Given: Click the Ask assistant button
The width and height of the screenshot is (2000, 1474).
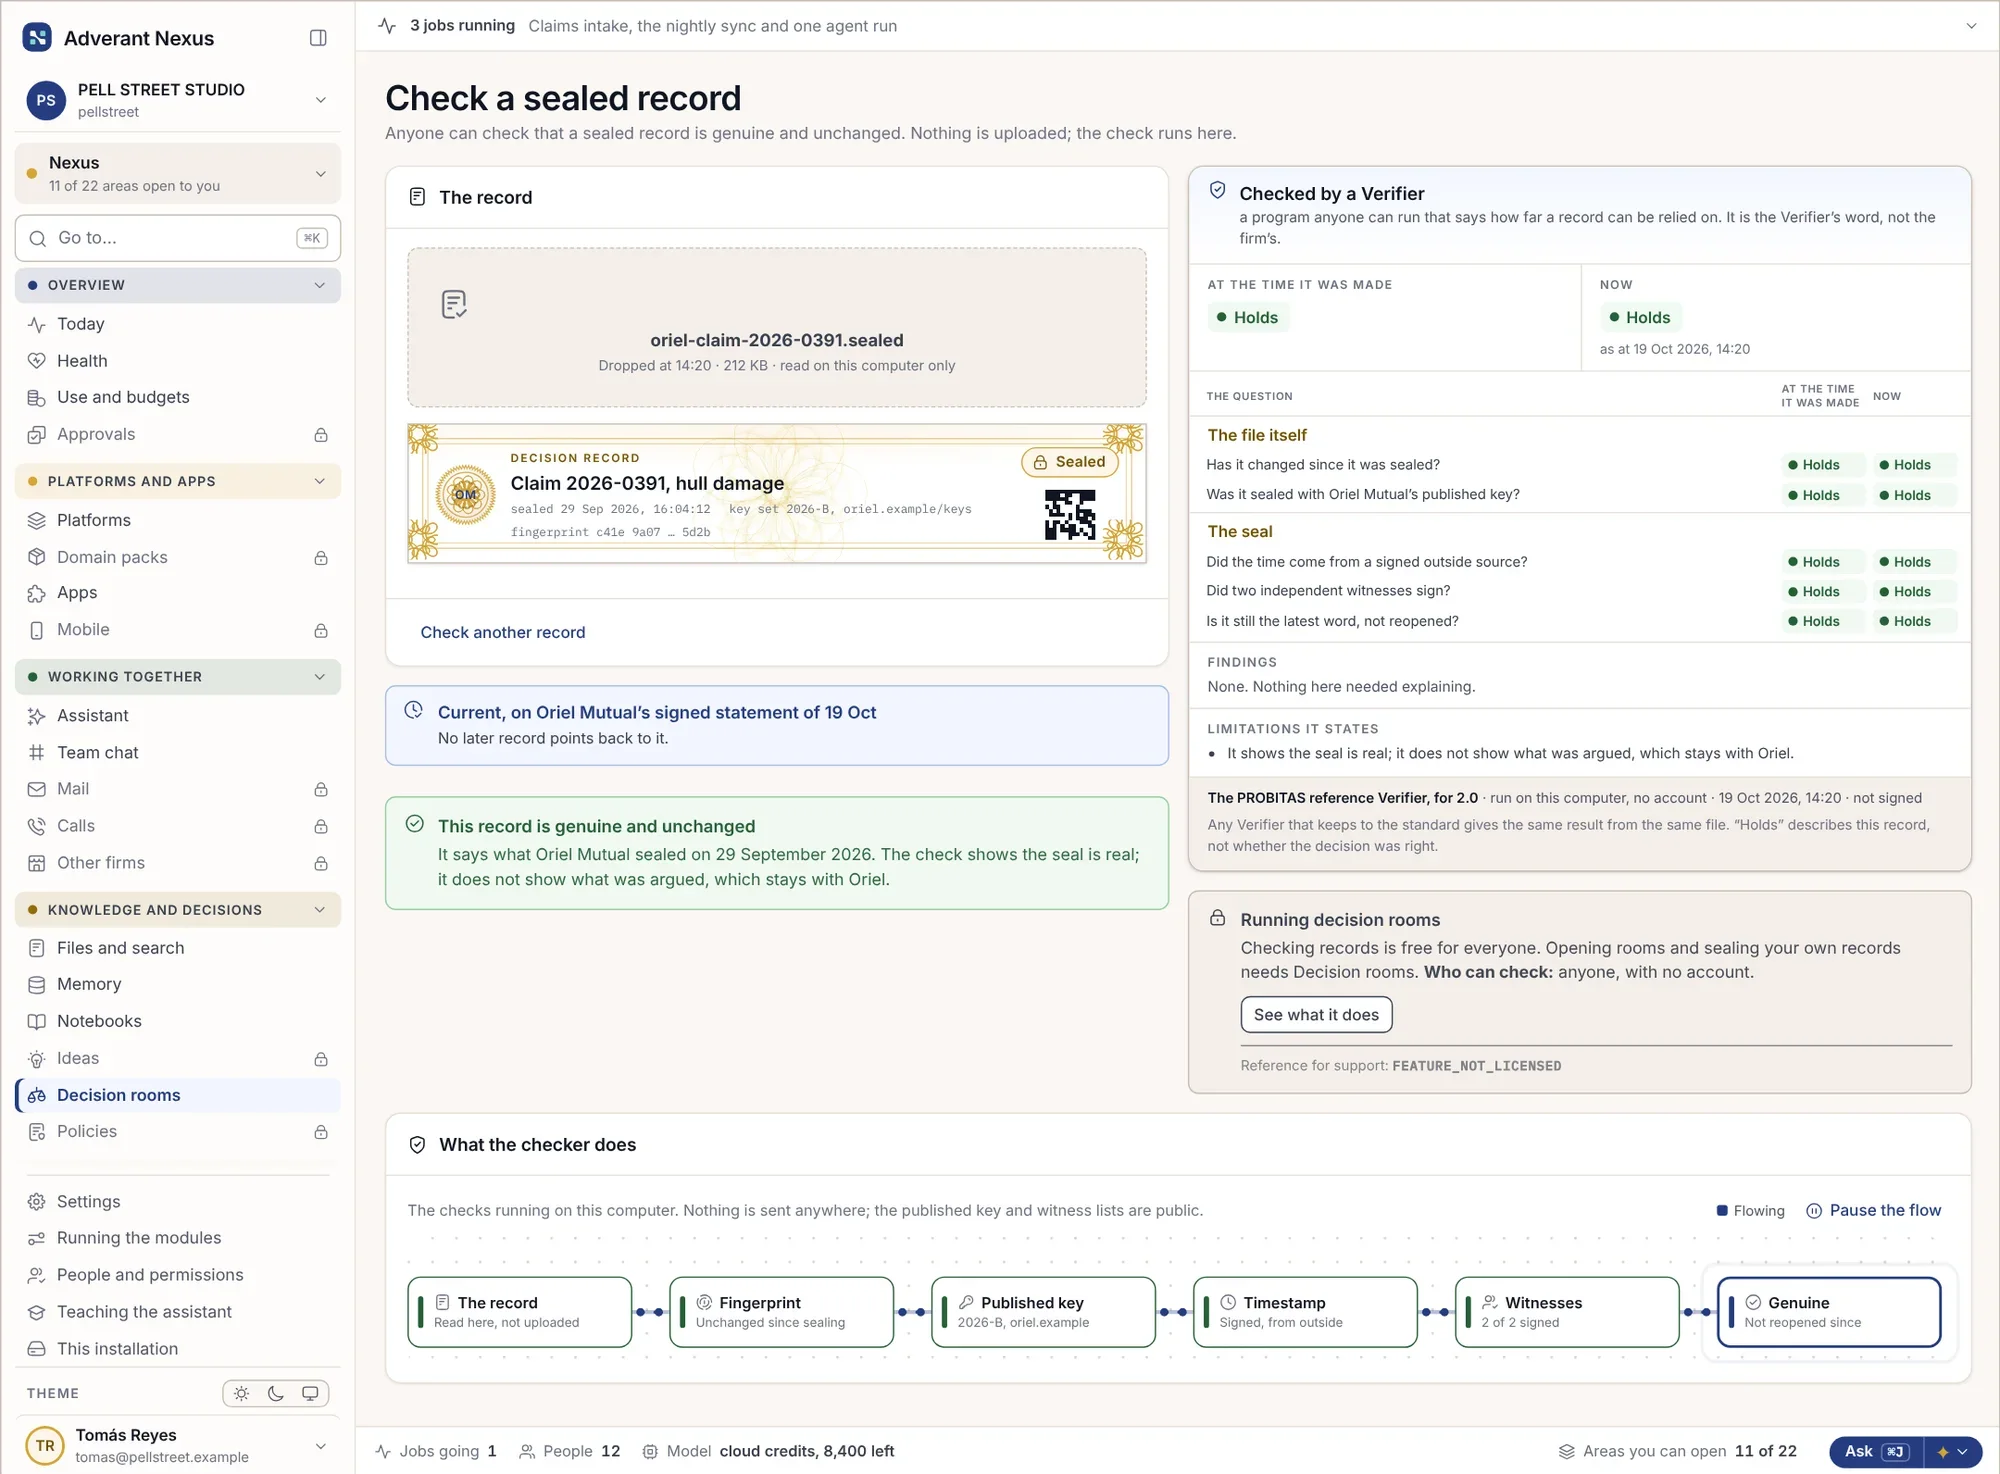Looking at the screenshot, I should pyautogui.click(x=1877, y=1452).
